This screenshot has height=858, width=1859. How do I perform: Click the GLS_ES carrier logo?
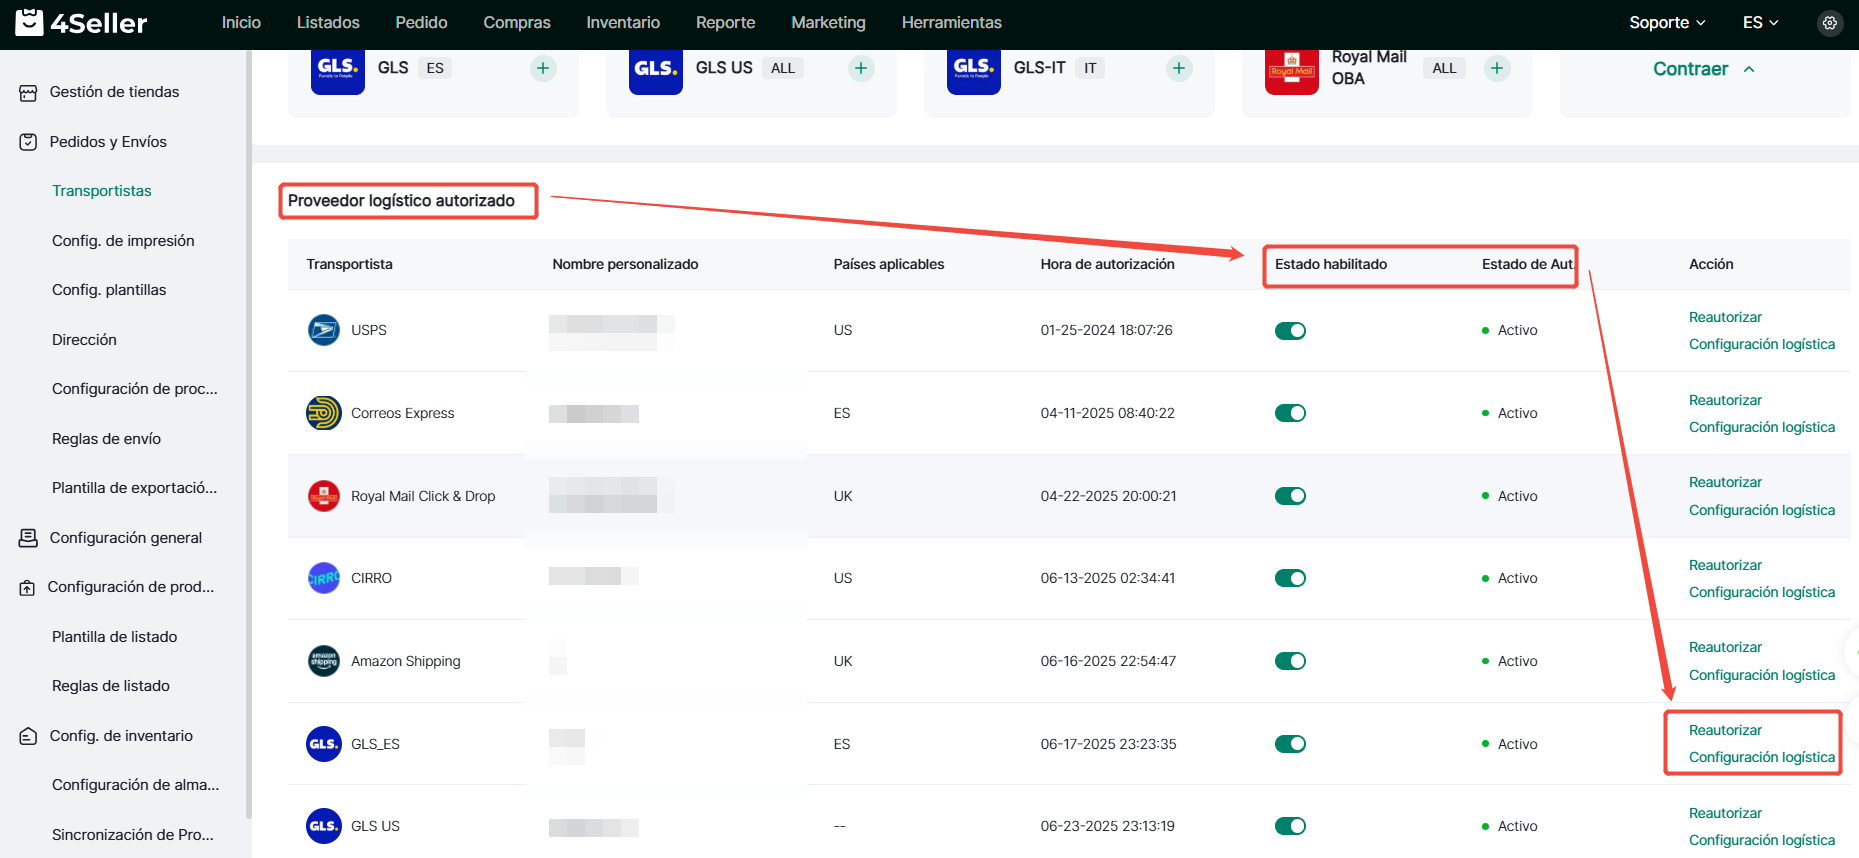(x=324, y=744)
